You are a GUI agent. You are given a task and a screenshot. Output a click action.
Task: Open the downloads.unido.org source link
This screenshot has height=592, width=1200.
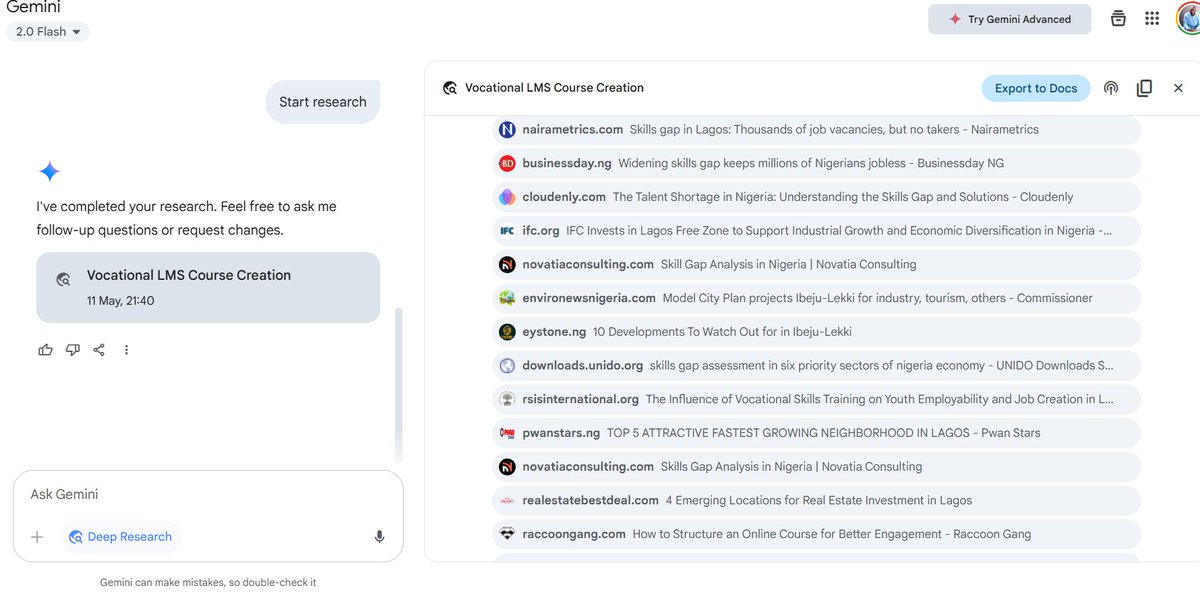click(x=817, y=365)
